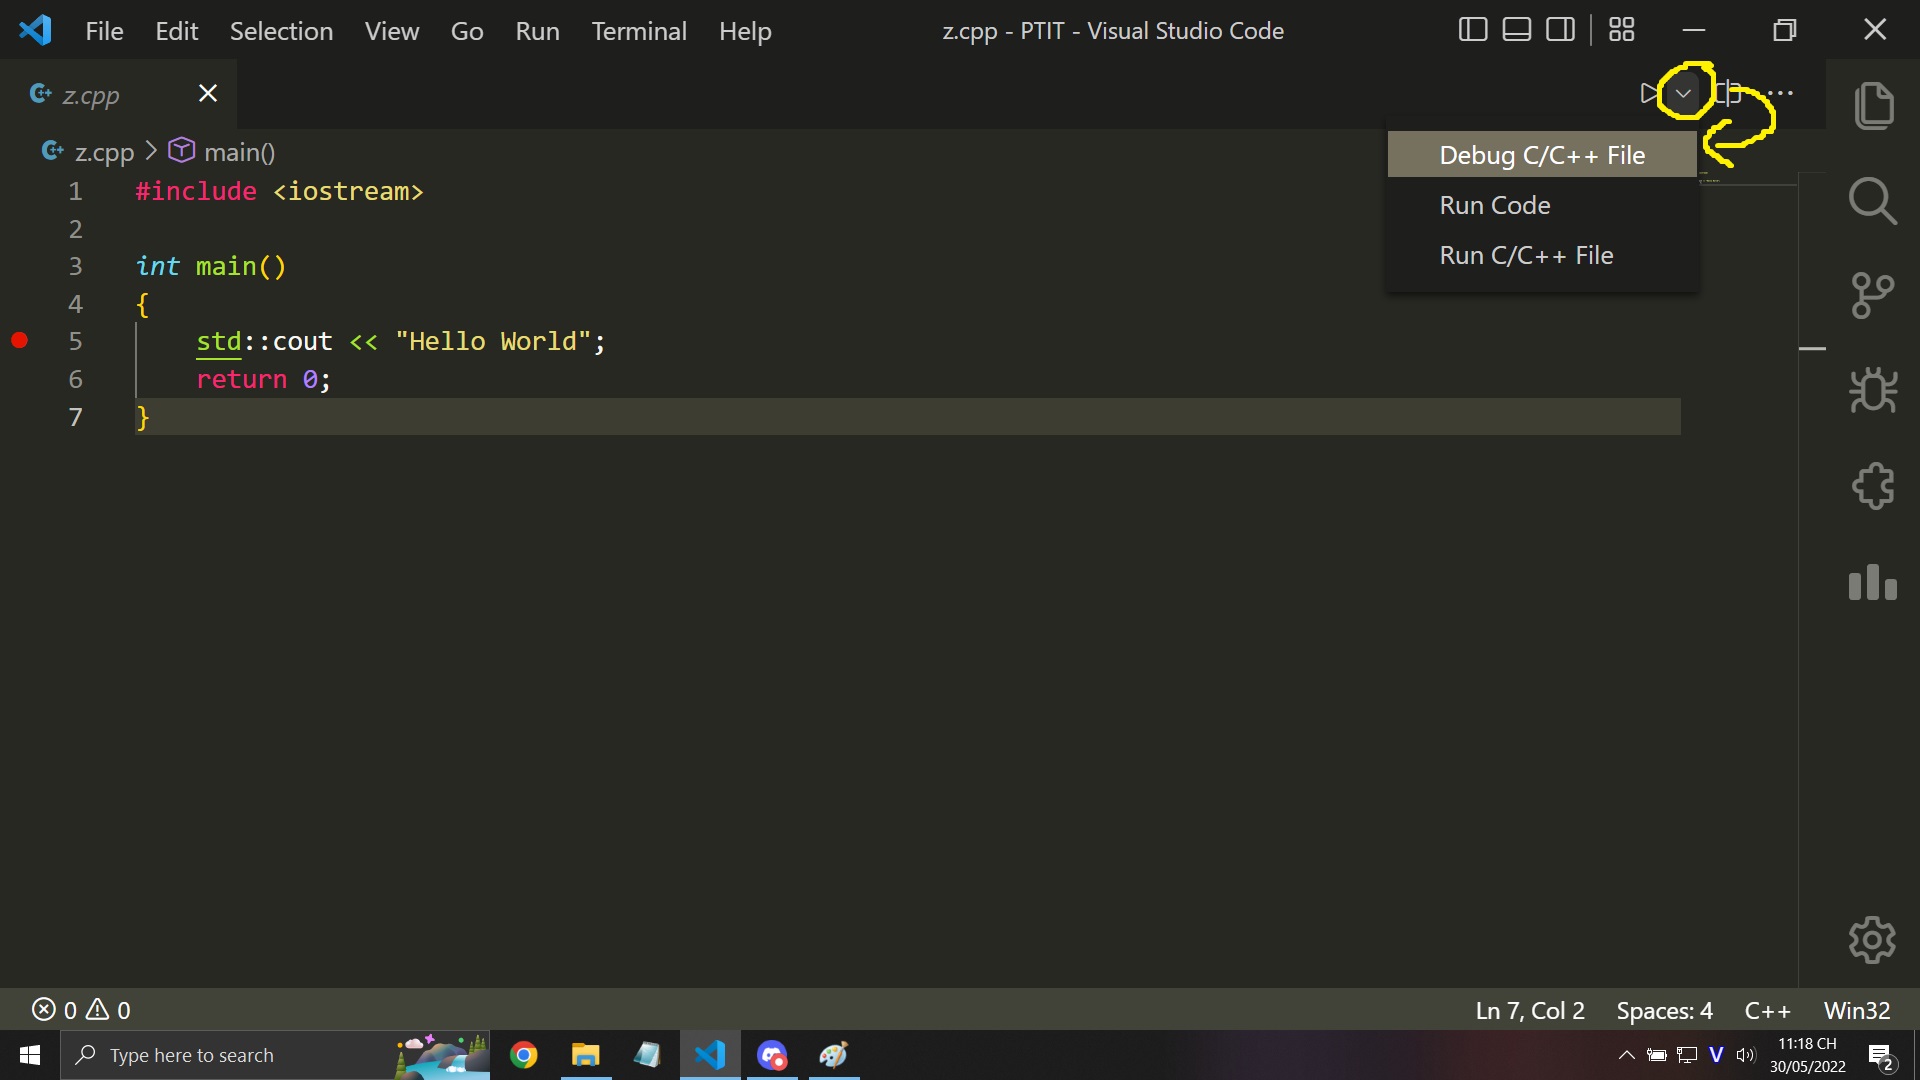
Task: Click the network icon in system tray
Action: point(1687,1055)
